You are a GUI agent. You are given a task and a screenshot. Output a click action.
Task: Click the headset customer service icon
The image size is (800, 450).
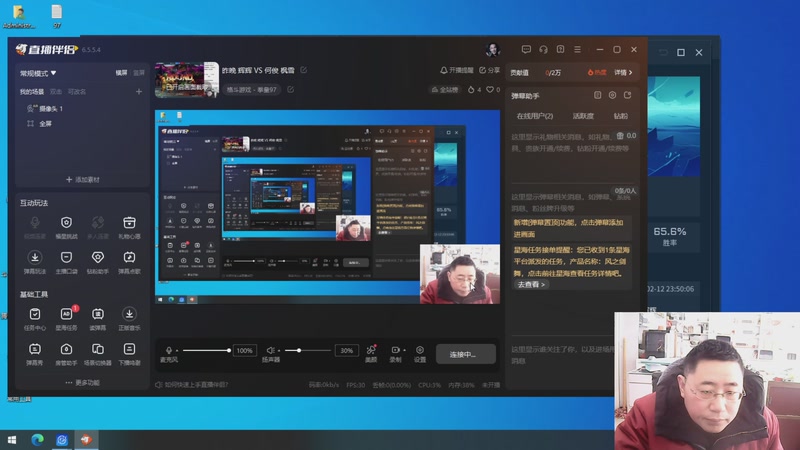[543, 49]
